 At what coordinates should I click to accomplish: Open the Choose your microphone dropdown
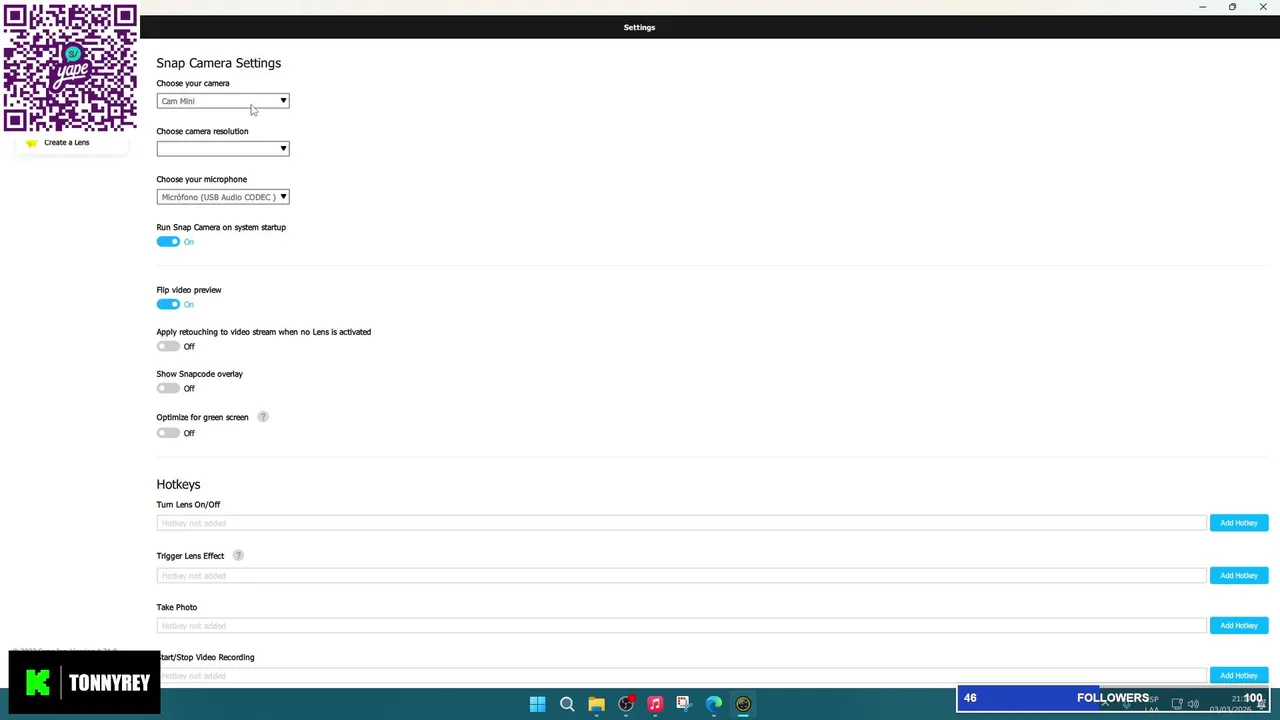[222, 197]
